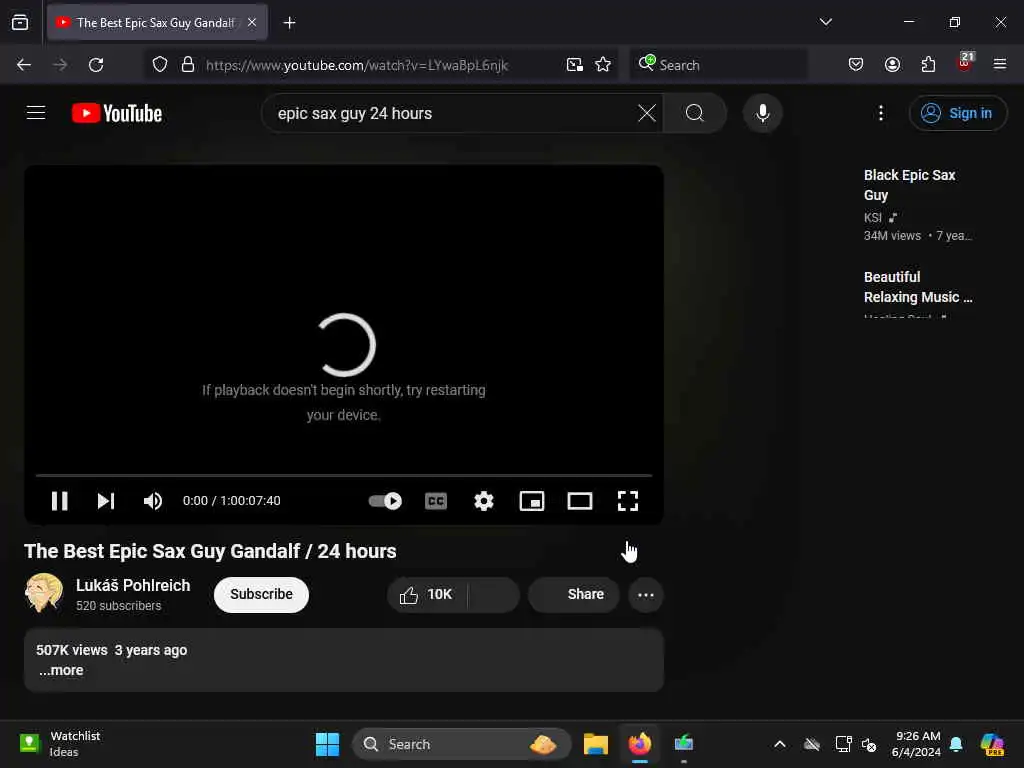This screenshot has width=1024, height=768.
Task: List all tabs dropdown arrow
Action: 825,22
